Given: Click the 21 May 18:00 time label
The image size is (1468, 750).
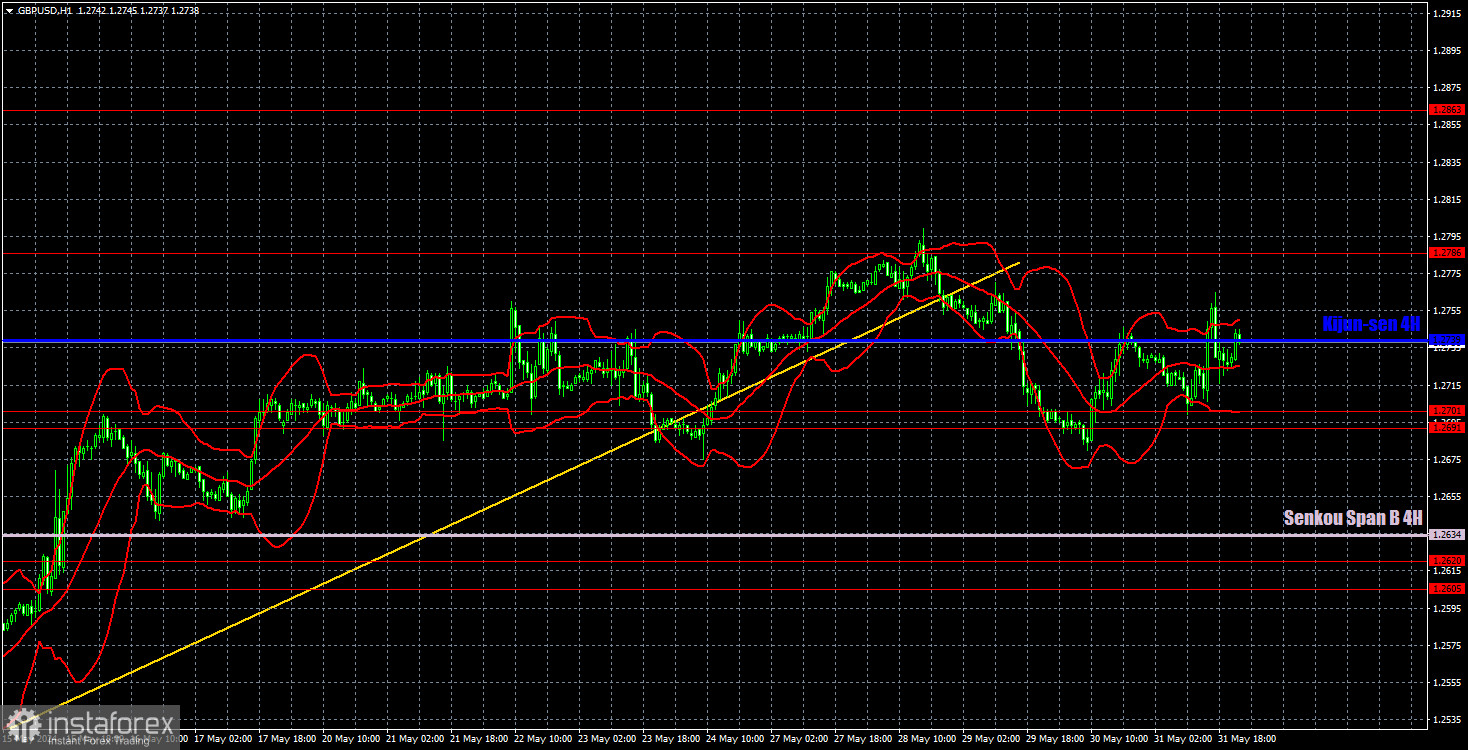Looking at the screenshot, I should point(479,741).
